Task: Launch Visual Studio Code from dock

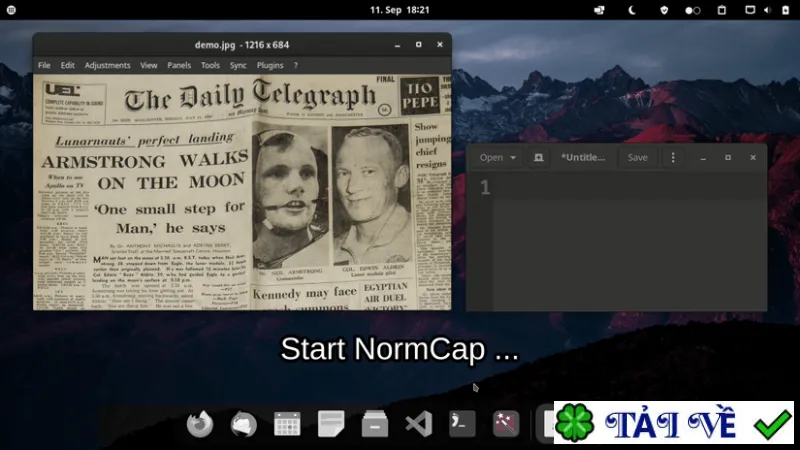Action: (418, 424)
